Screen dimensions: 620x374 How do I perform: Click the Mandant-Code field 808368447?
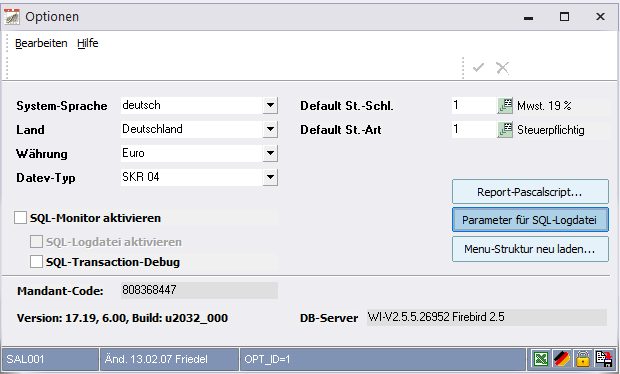pos(199,290)
